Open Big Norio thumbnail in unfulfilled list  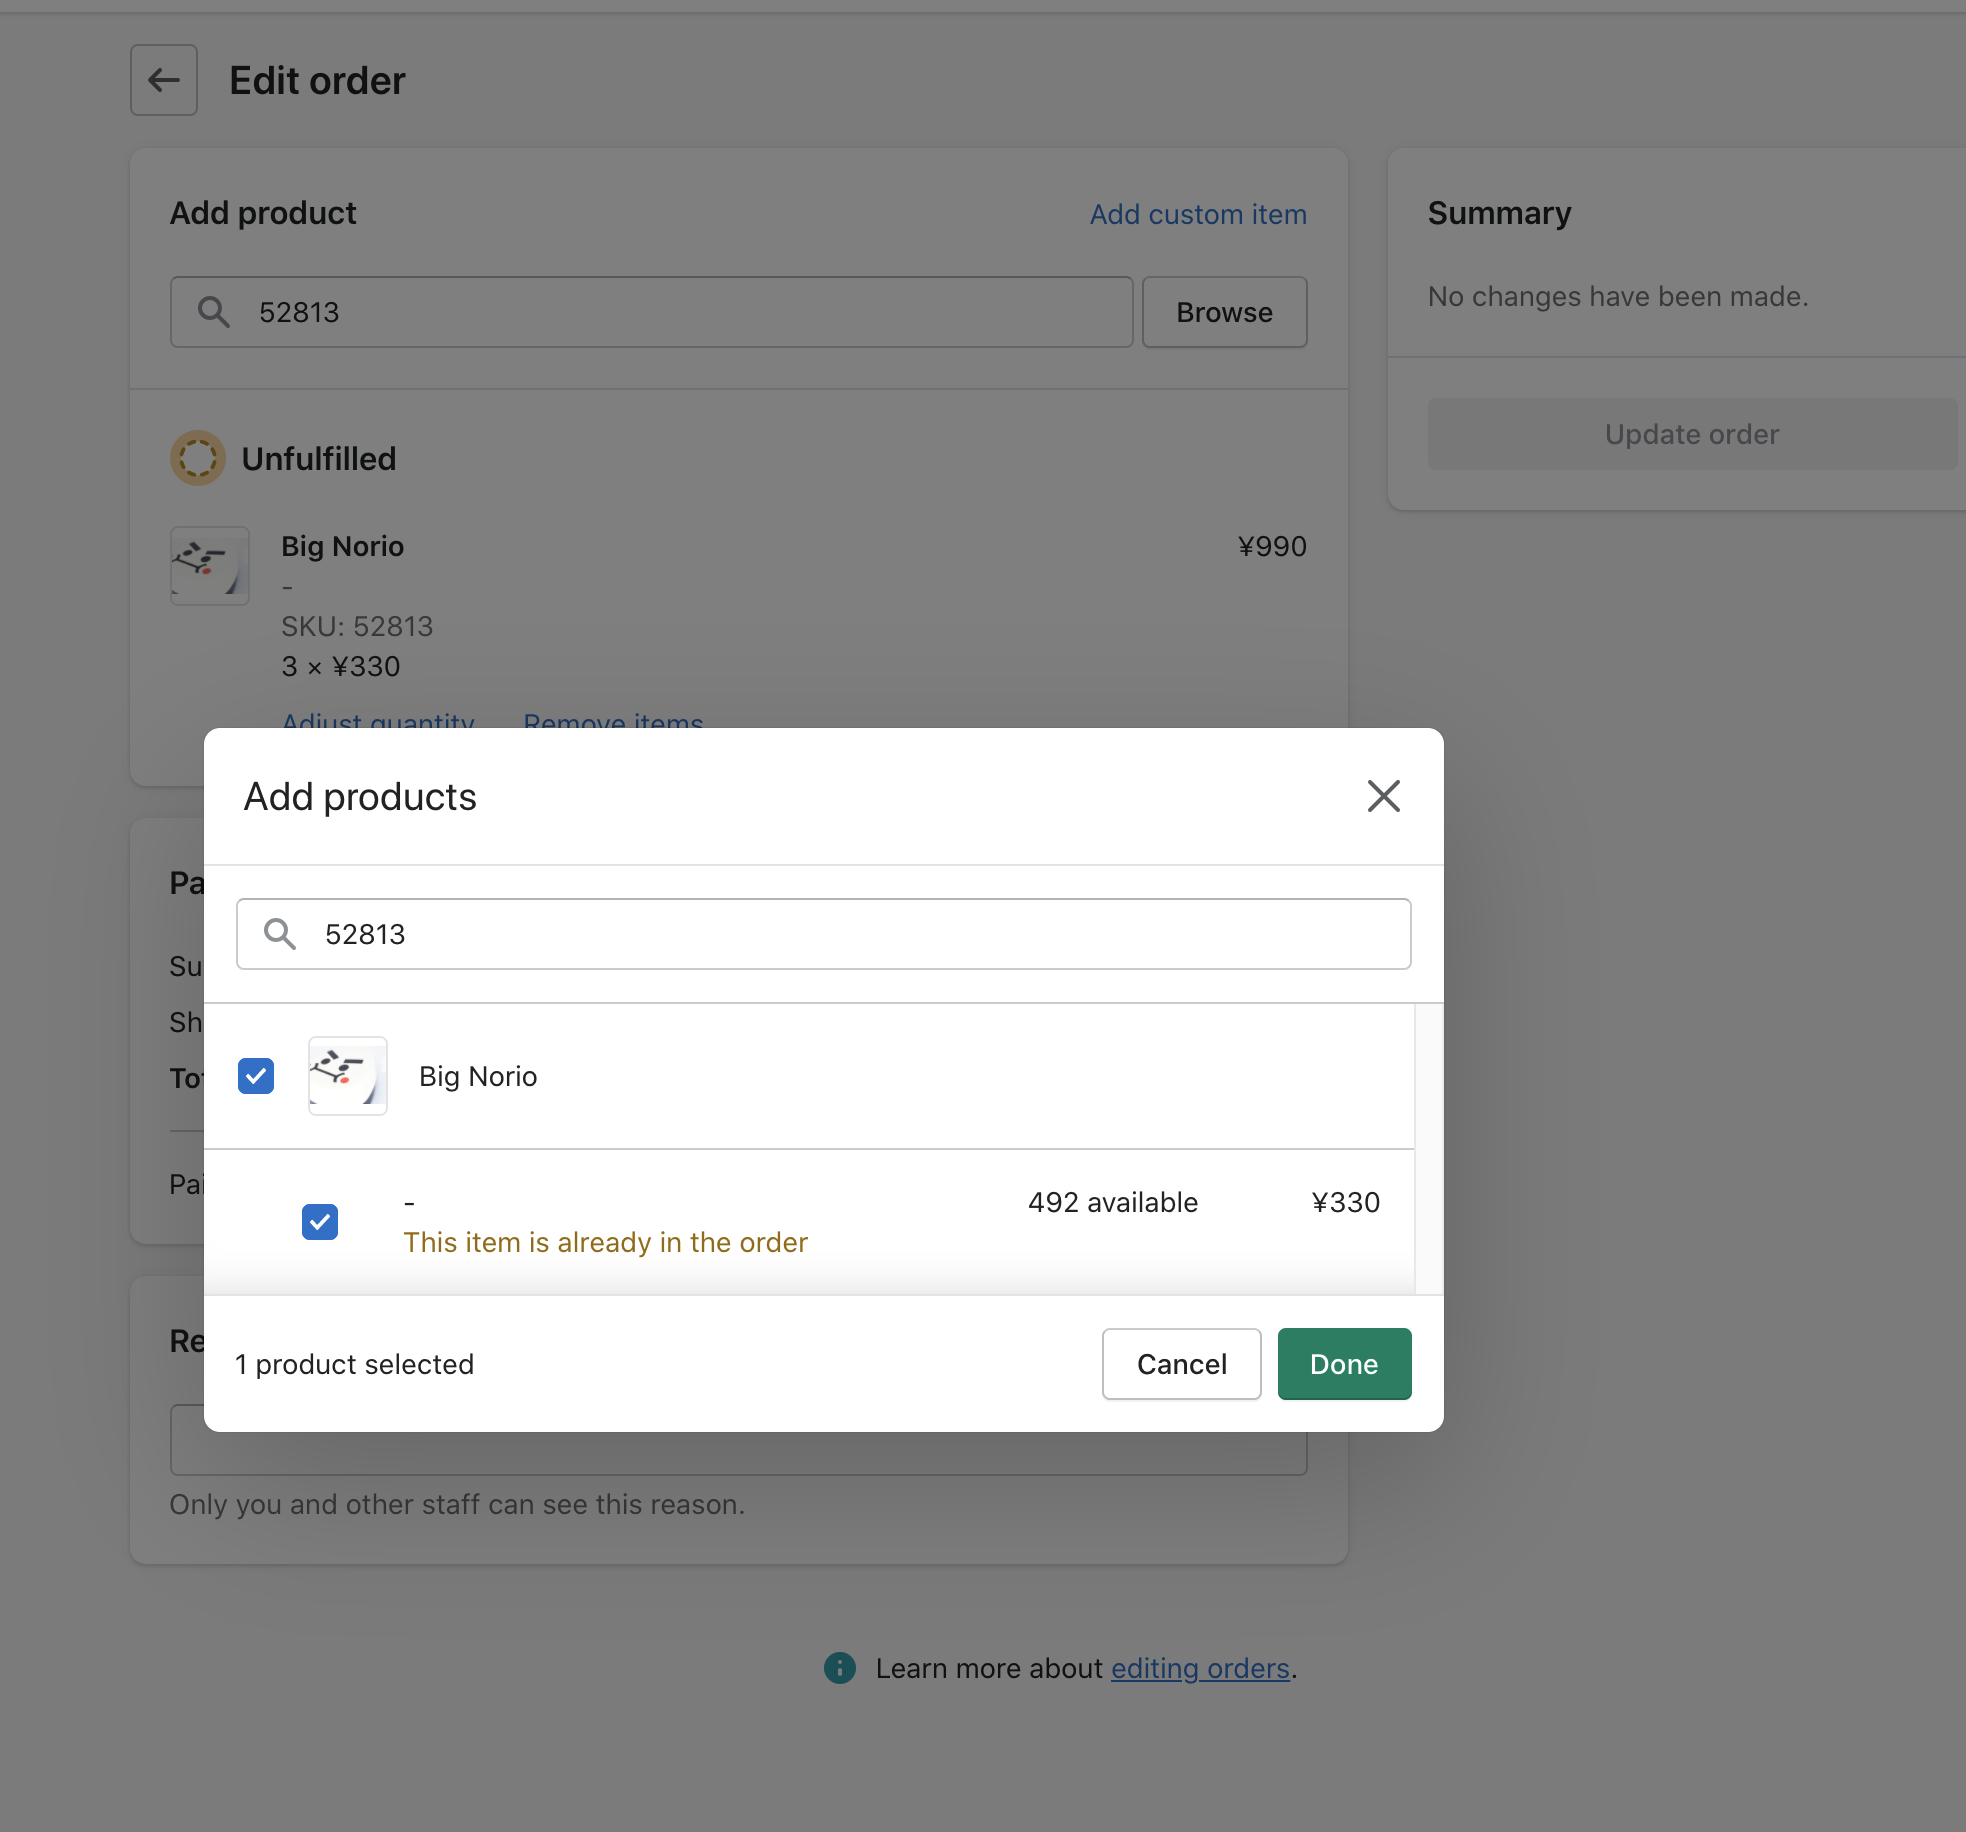tap(209, 565)
